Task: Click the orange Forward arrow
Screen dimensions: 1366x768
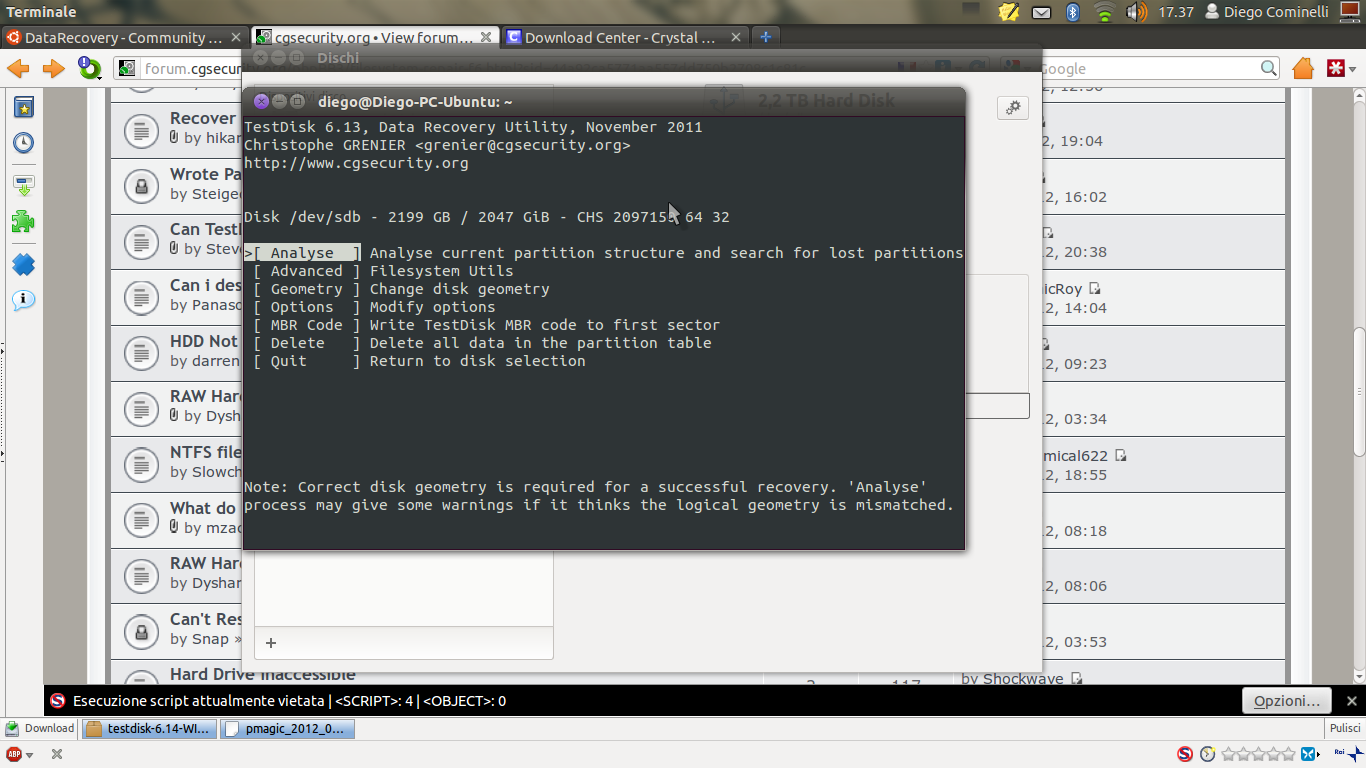Action: tap(53, 69)
